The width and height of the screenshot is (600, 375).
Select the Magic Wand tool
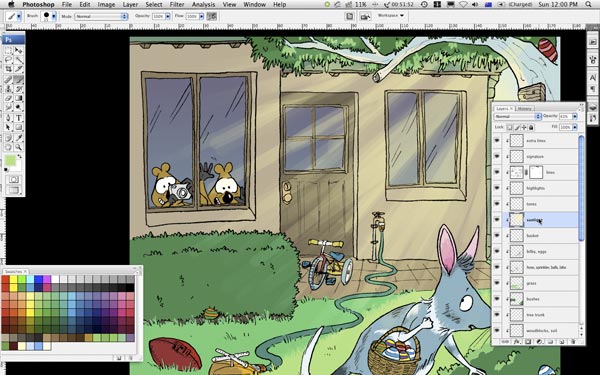[x=18, y=60]
